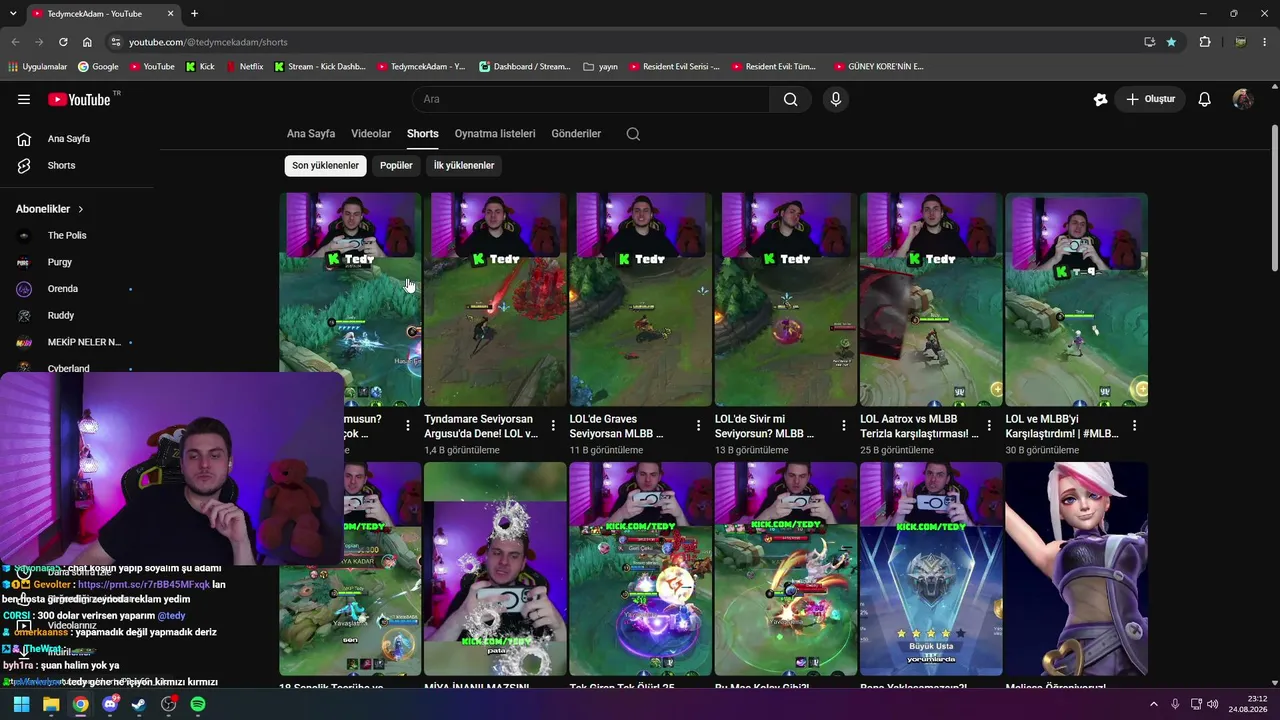Image resolution: width=1280 pixels, height=720 pixels.
Task: Play the LOL'de Graves short thumbnail
Action: pyautogui.click(x=640, y=299)
